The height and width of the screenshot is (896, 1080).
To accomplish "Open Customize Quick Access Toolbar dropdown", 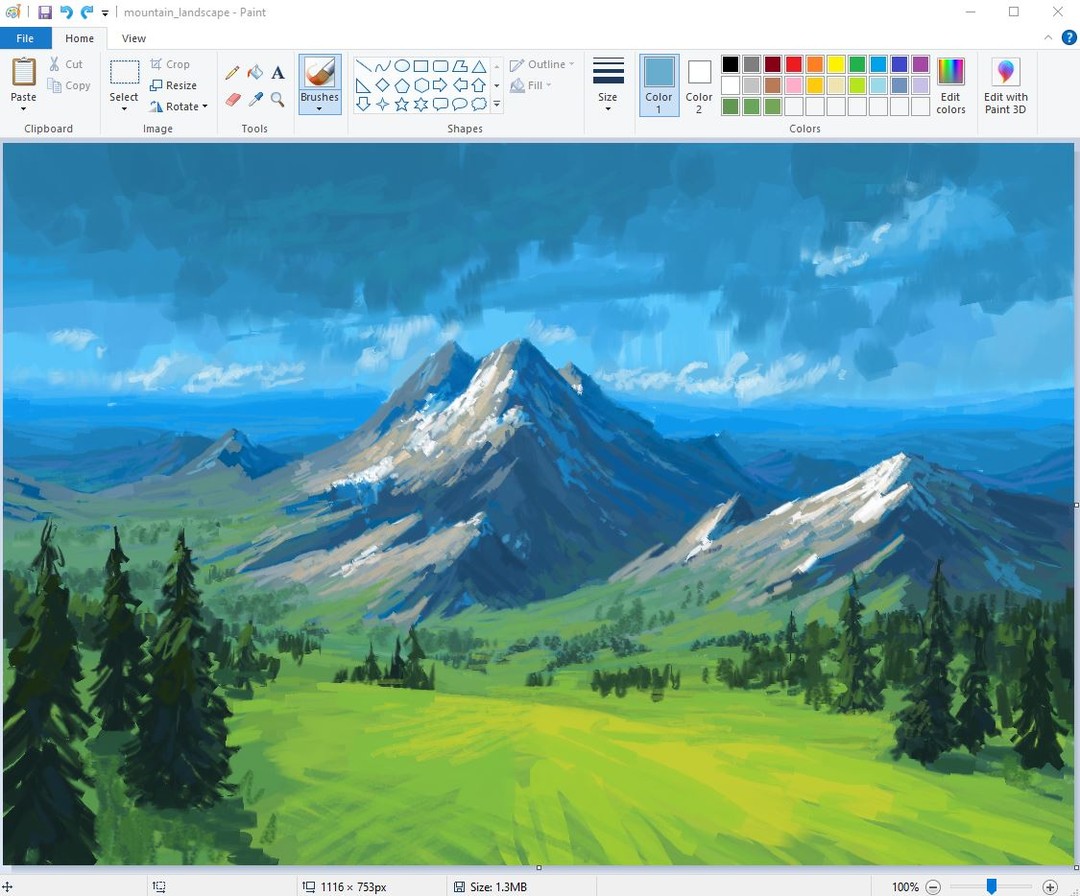I will (105, 12).
